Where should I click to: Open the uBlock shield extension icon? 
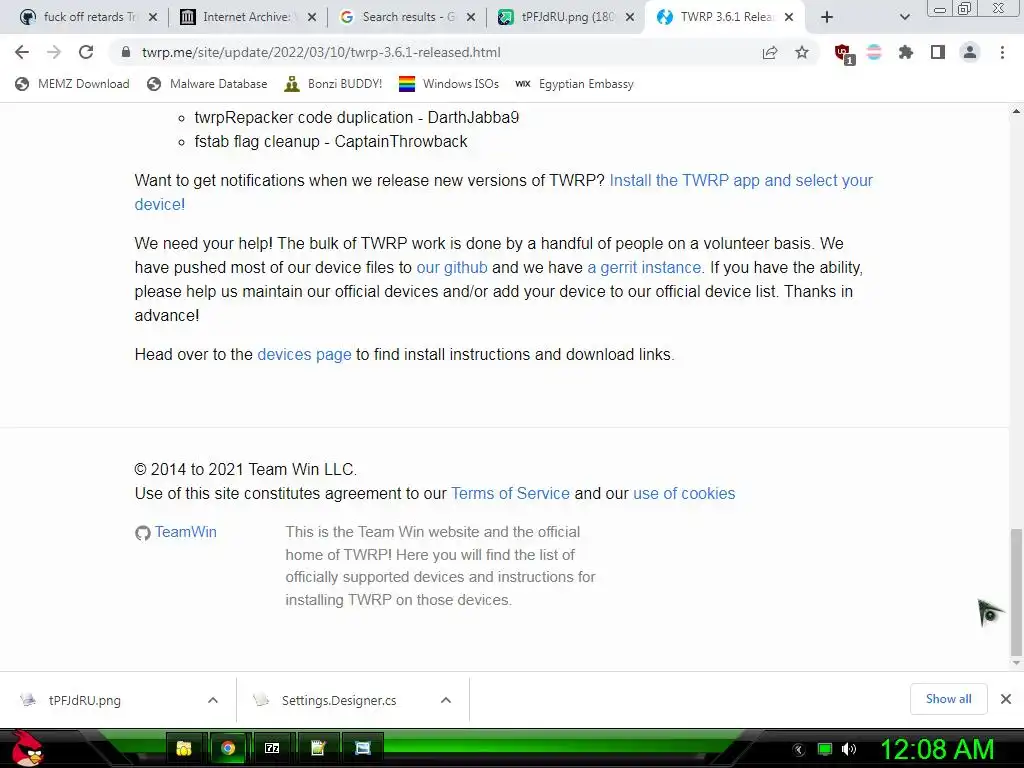(843, 53)
